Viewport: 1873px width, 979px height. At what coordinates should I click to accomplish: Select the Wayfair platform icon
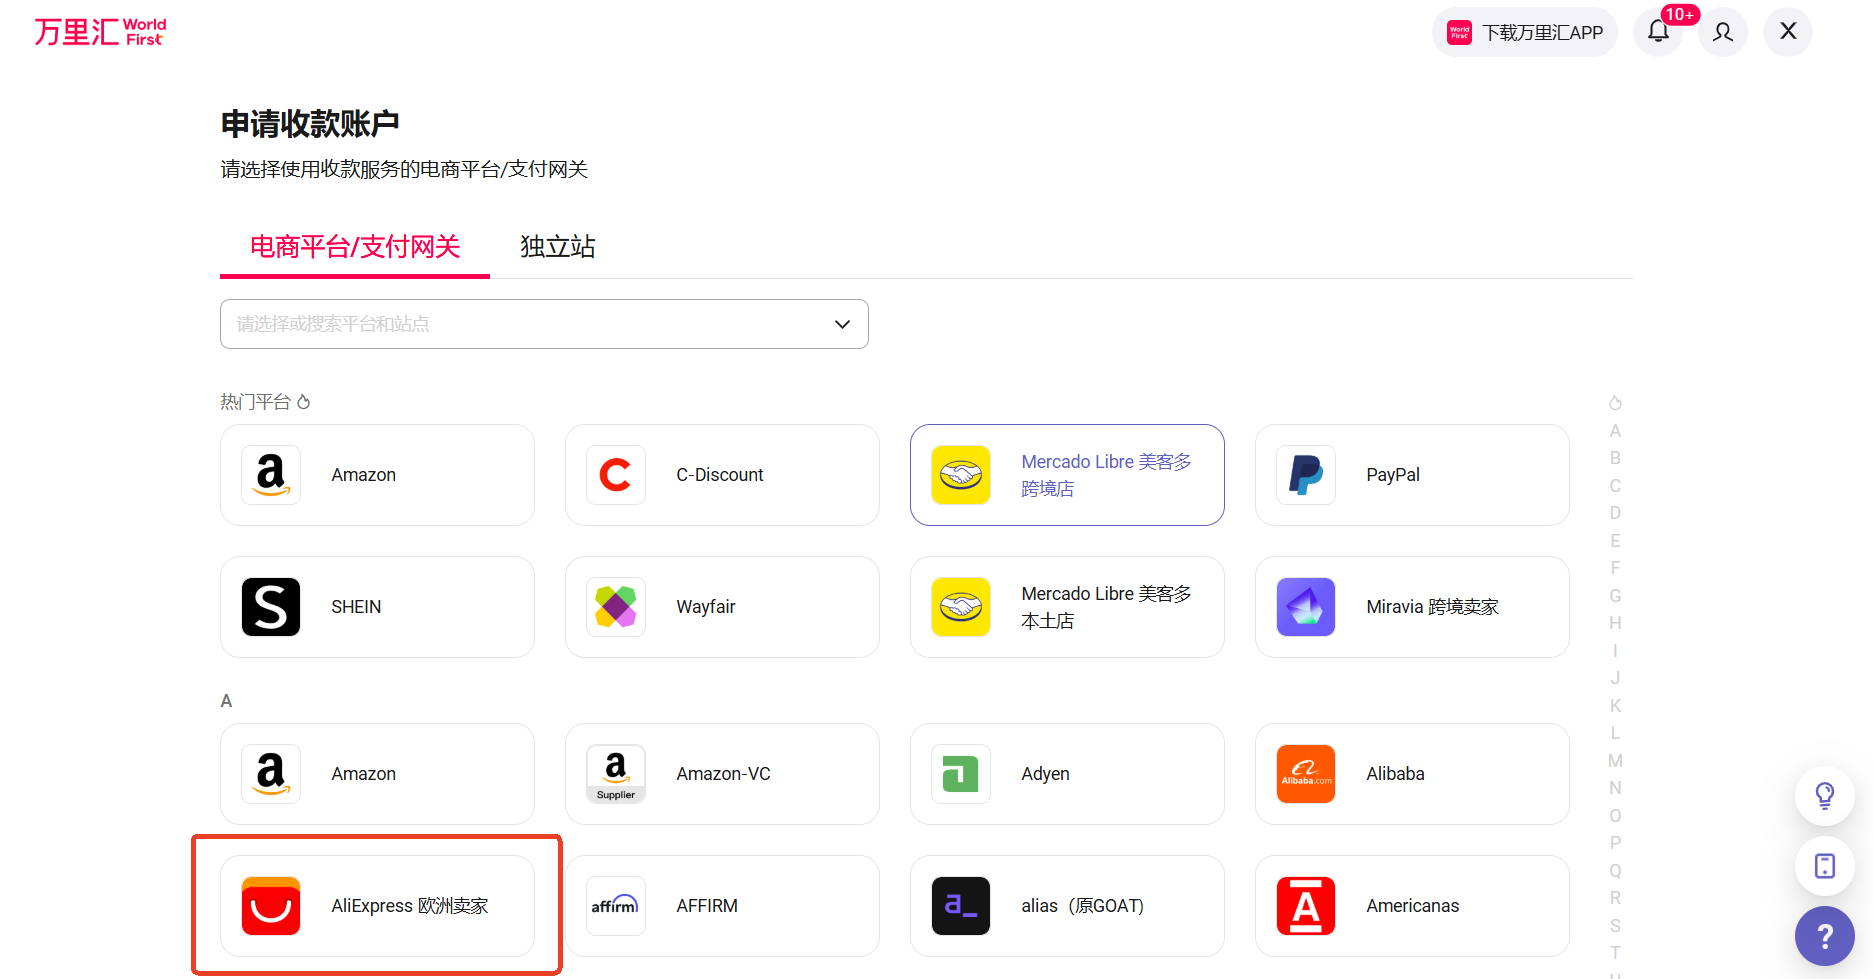616,607
